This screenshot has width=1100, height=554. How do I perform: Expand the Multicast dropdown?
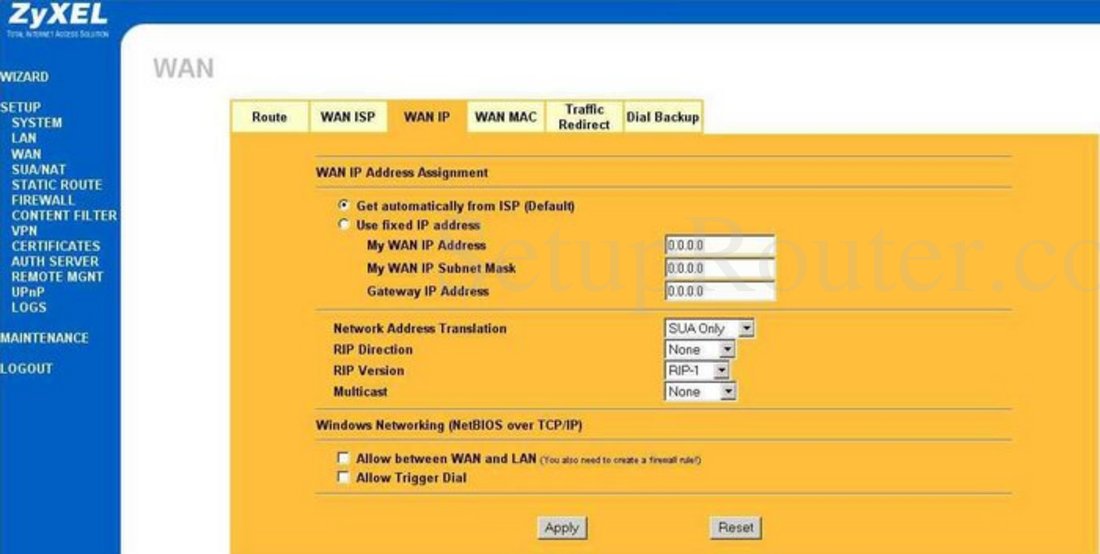click(x=700, y=392)
